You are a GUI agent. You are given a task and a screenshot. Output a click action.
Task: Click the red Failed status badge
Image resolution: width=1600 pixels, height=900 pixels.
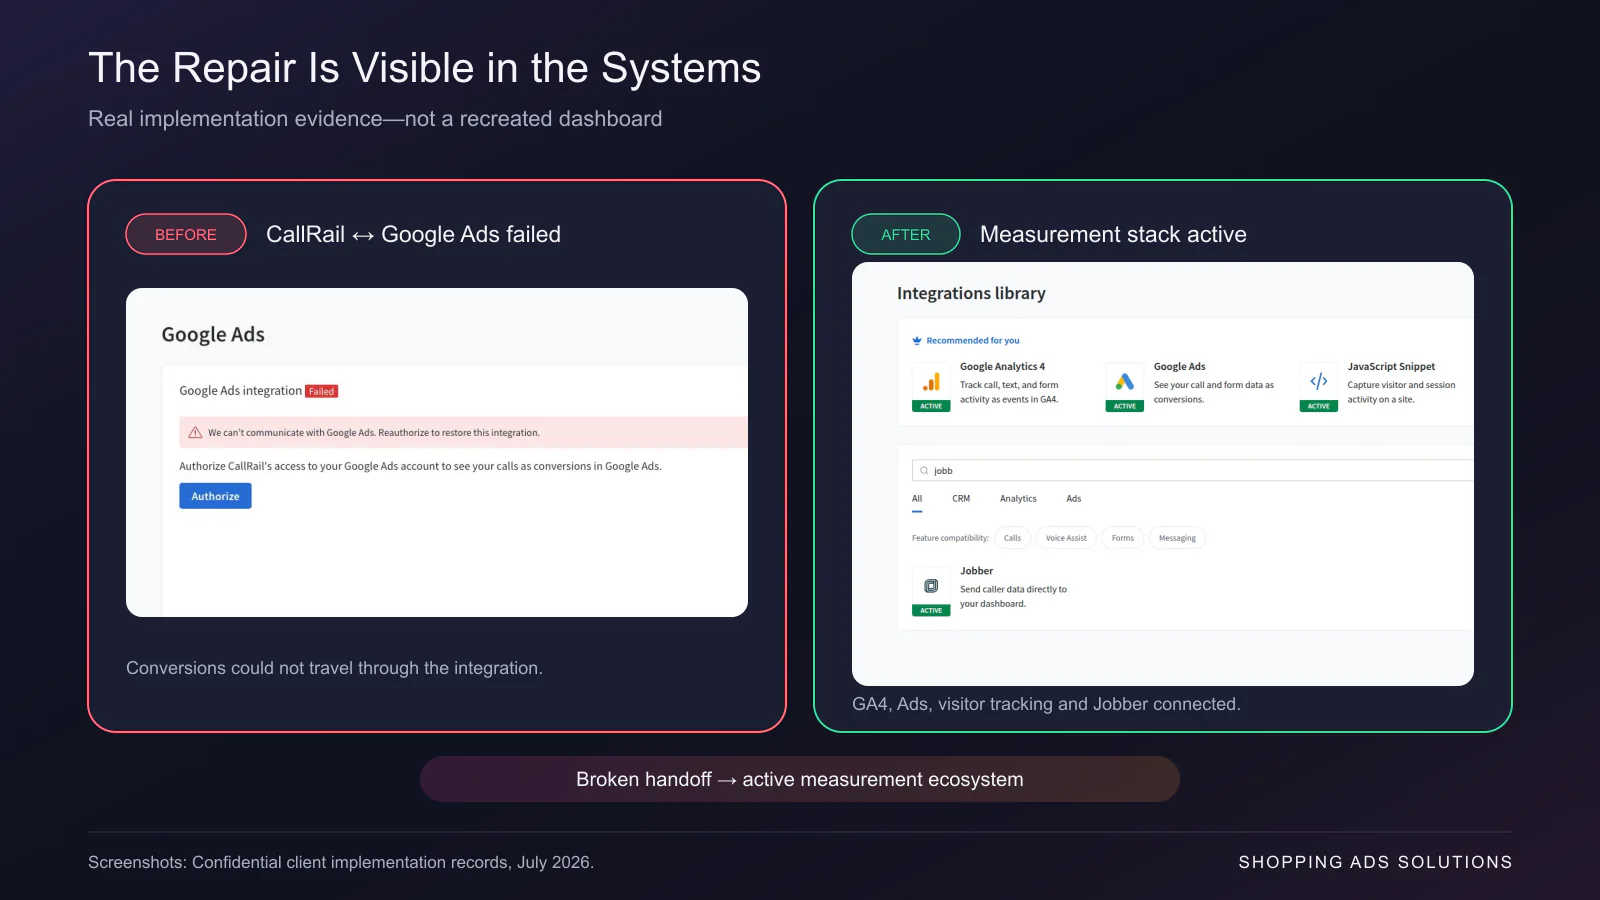point(322,391)
